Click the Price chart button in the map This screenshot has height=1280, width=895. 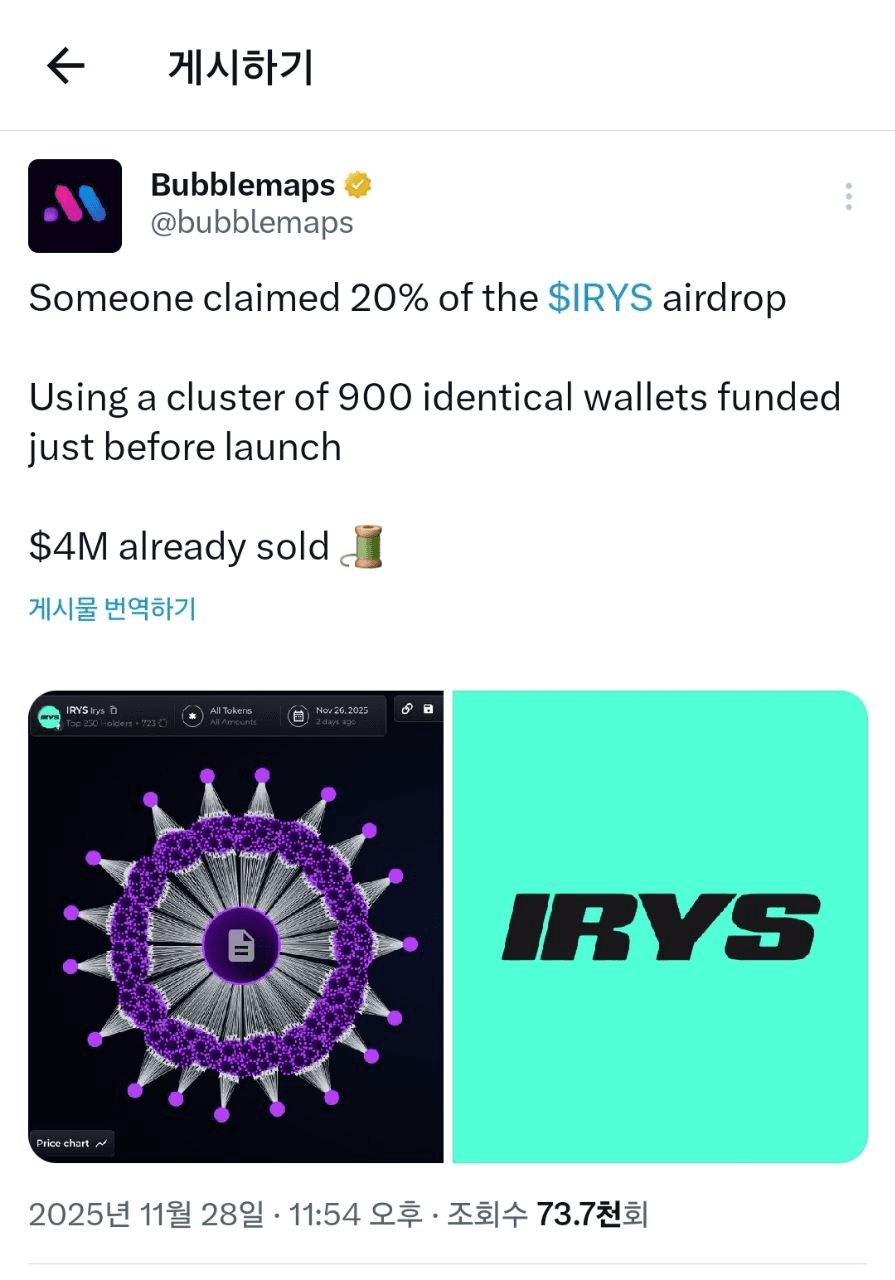(x=72, y=1143)
